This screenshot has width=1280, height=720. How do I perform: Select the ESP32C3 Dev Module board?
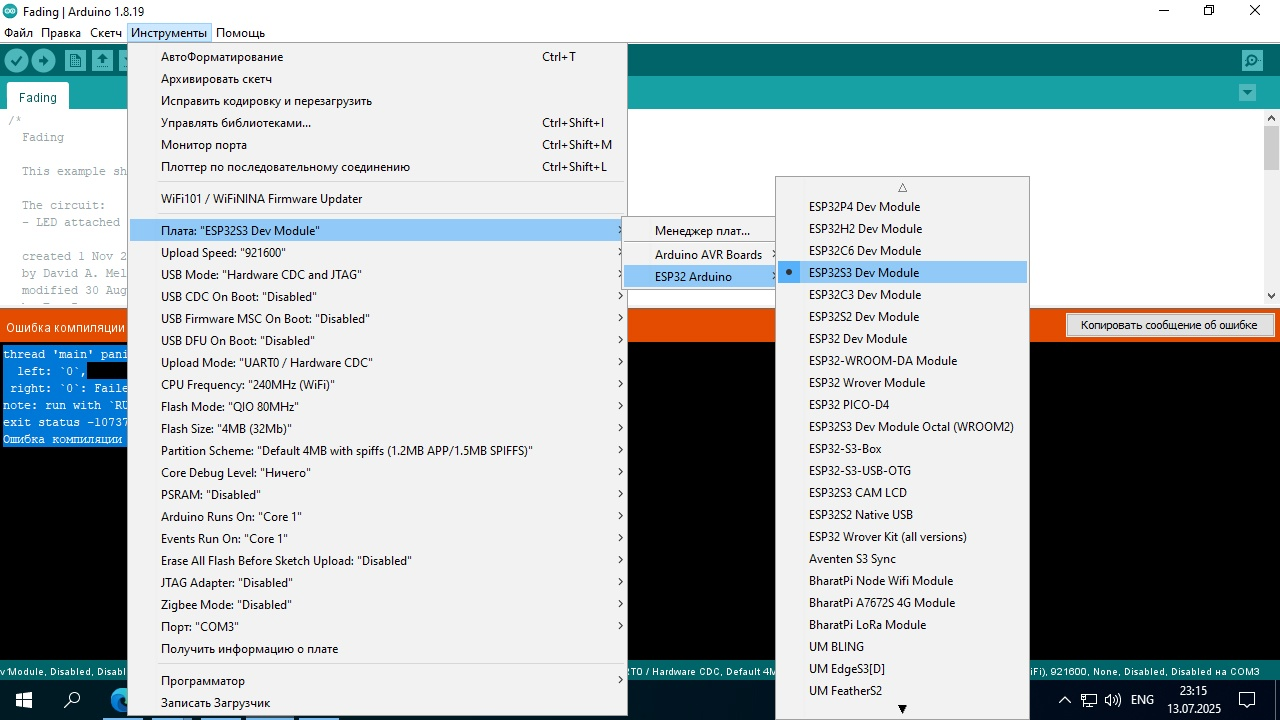pos(902,295)
